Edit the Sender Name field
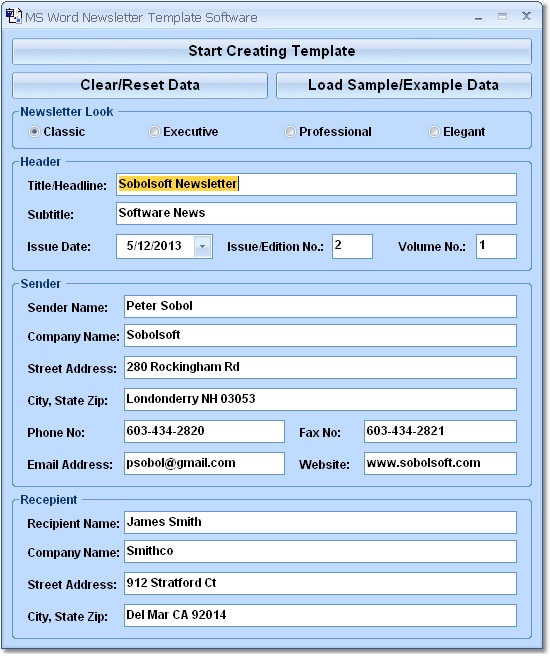Image resolution: width=550 pixels, height=656 pixels. point(320,307)
